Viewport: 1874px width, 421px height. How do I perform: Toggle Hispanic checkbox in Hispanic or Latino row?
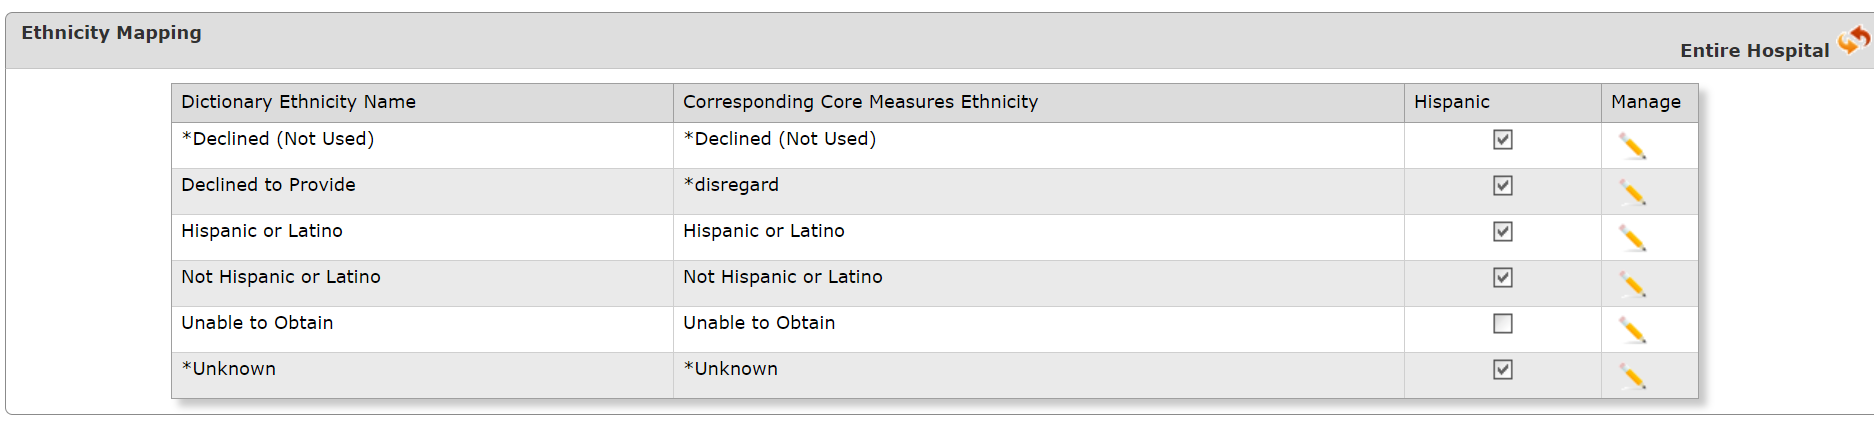click(x=1502, y=232)
